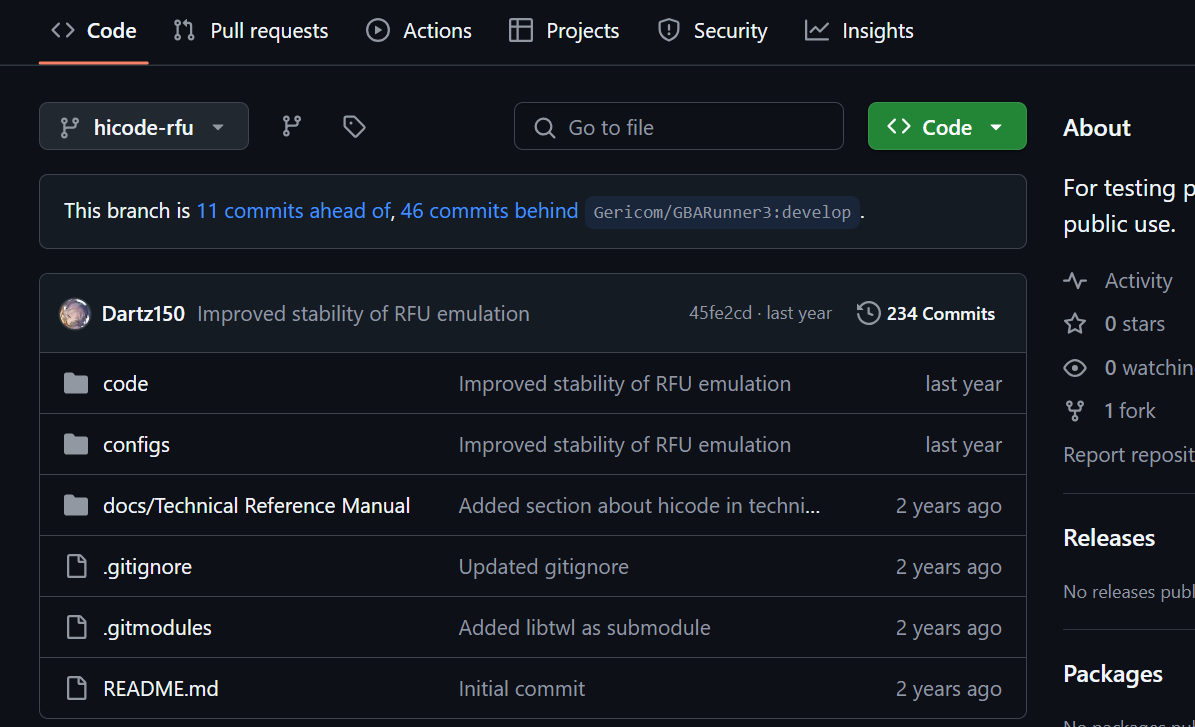The height and width of the screenshot is (727, 1195).
Task: Click file icon for .gitignore
Action: (x=76, y=566)
